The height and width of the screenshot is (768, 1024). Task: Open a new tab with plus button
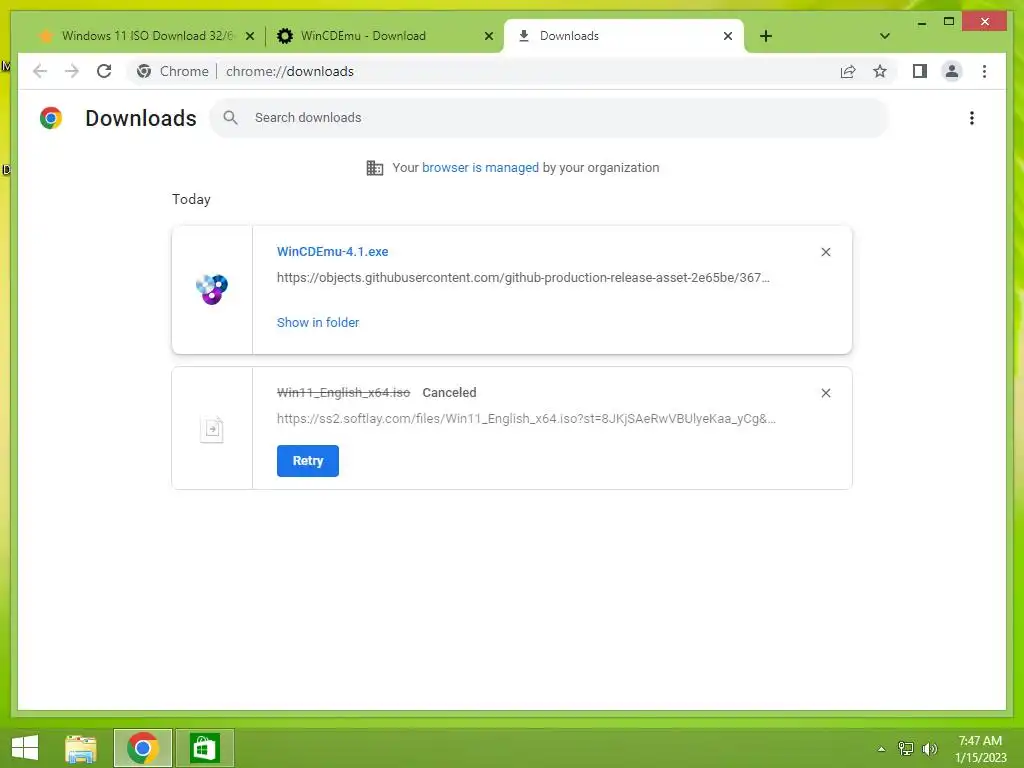[x=766, y=36]
